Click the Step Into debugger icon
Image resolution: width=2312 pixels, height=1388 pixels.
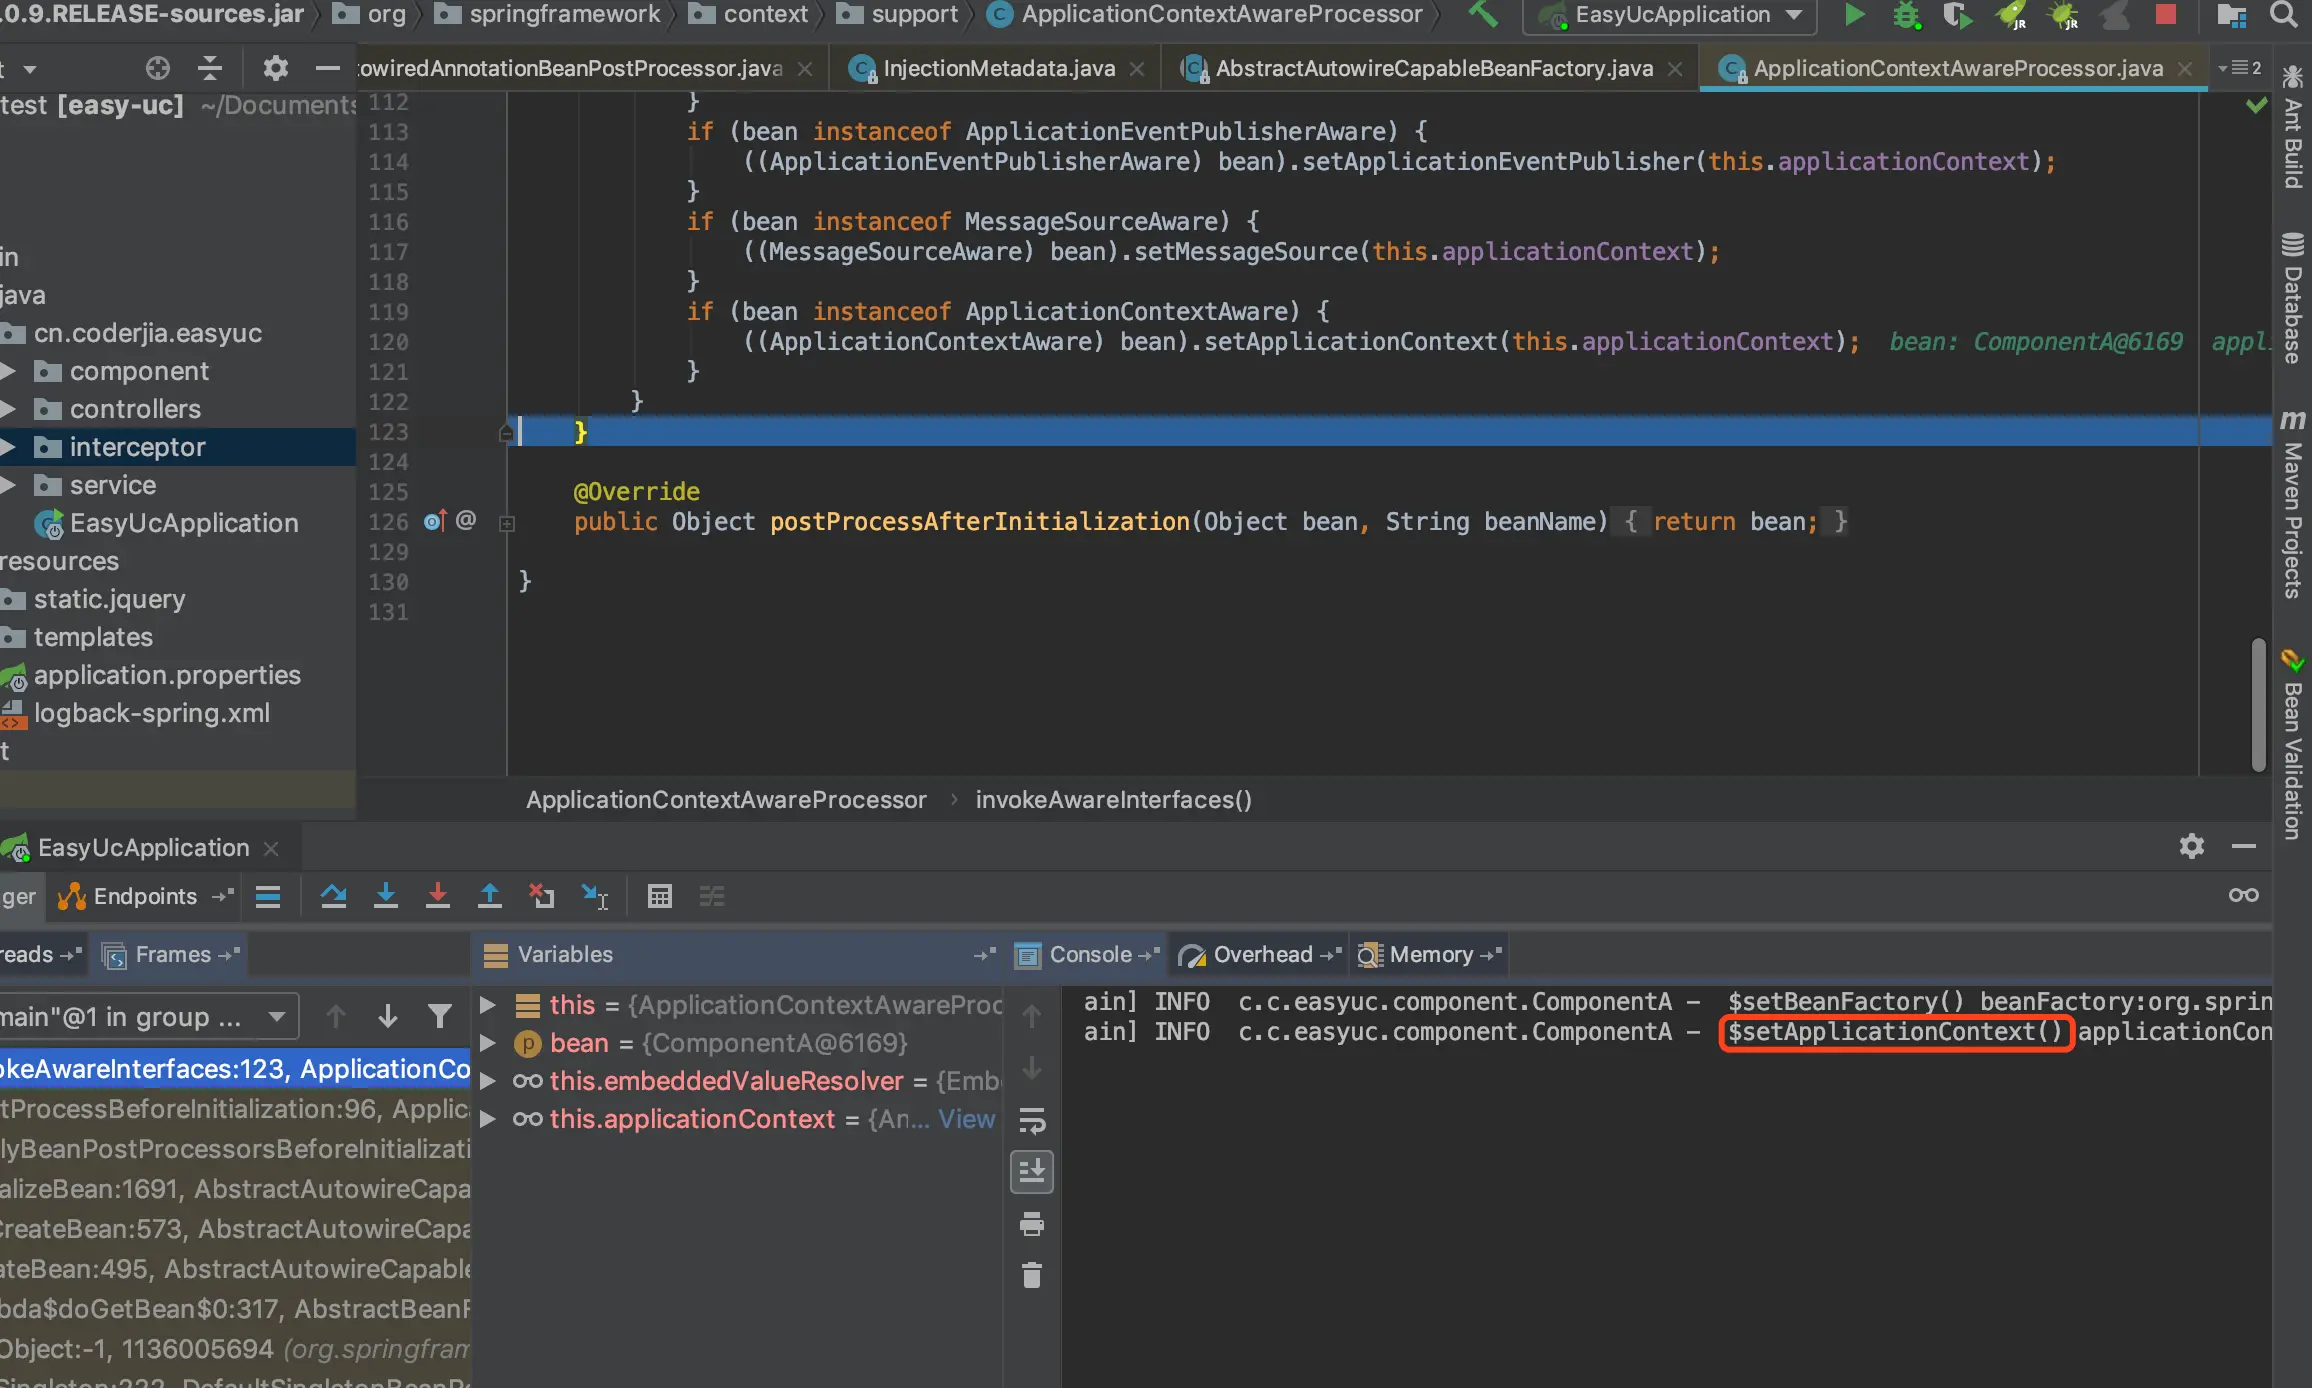coord(385,896)
